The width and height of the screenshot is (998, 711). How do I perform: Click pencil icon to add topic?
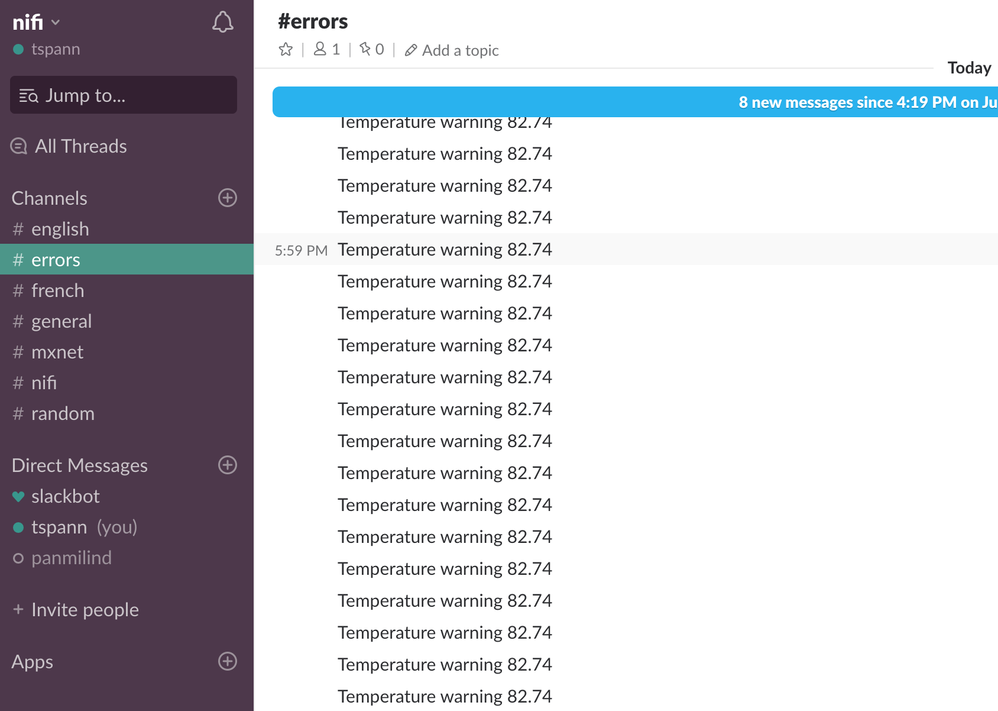(411, 50)
